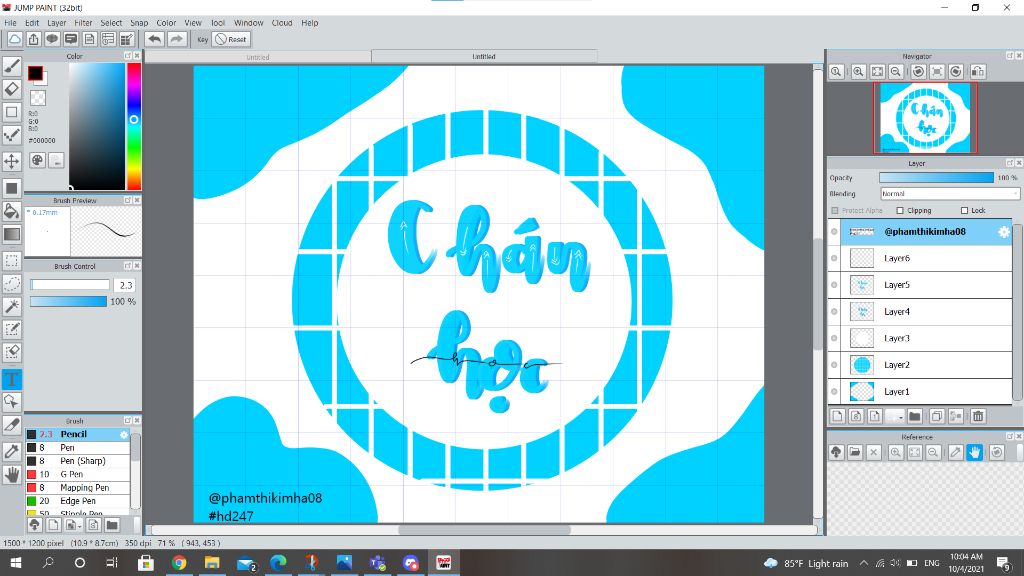Select the Magic Wand tool
Viewport: 1024px width, 576px height.
coord(12,306)
